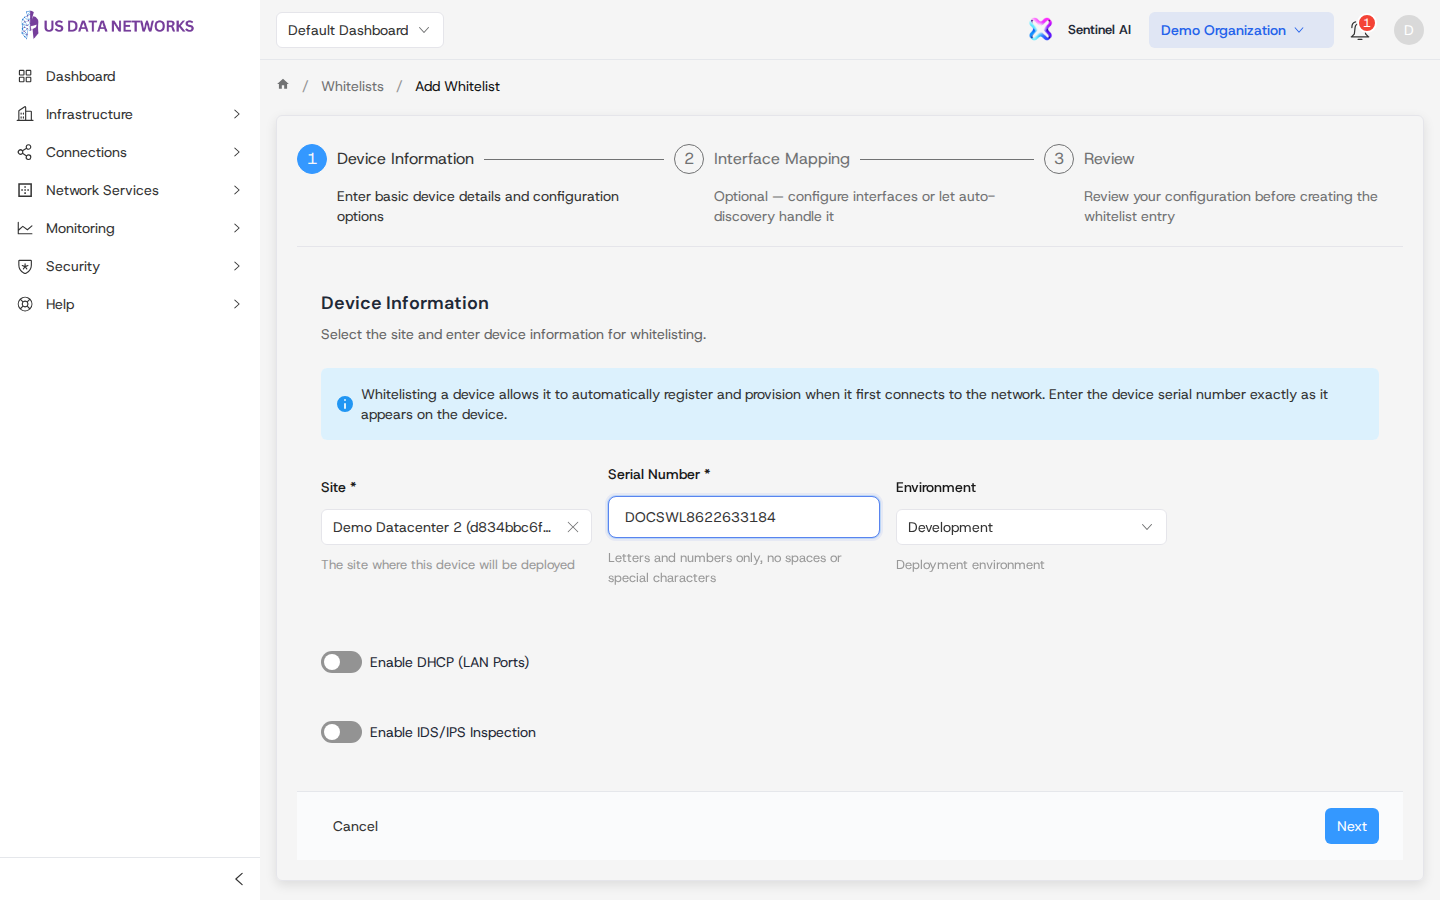The height and width of the screenshot is (900, 1440).
Task: Click the Network Services icon
Action: (x=25, y=190)
